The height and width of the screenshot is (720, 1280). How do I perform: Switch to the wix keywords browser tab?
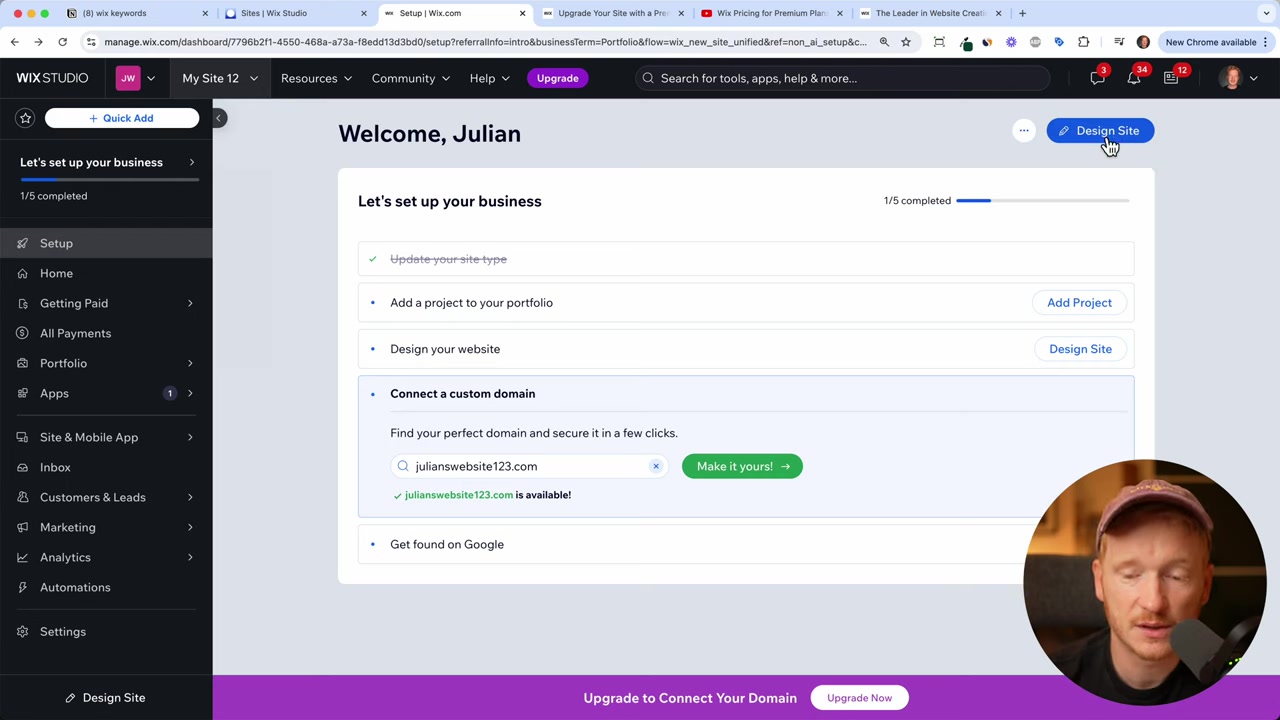coord(135,13)
